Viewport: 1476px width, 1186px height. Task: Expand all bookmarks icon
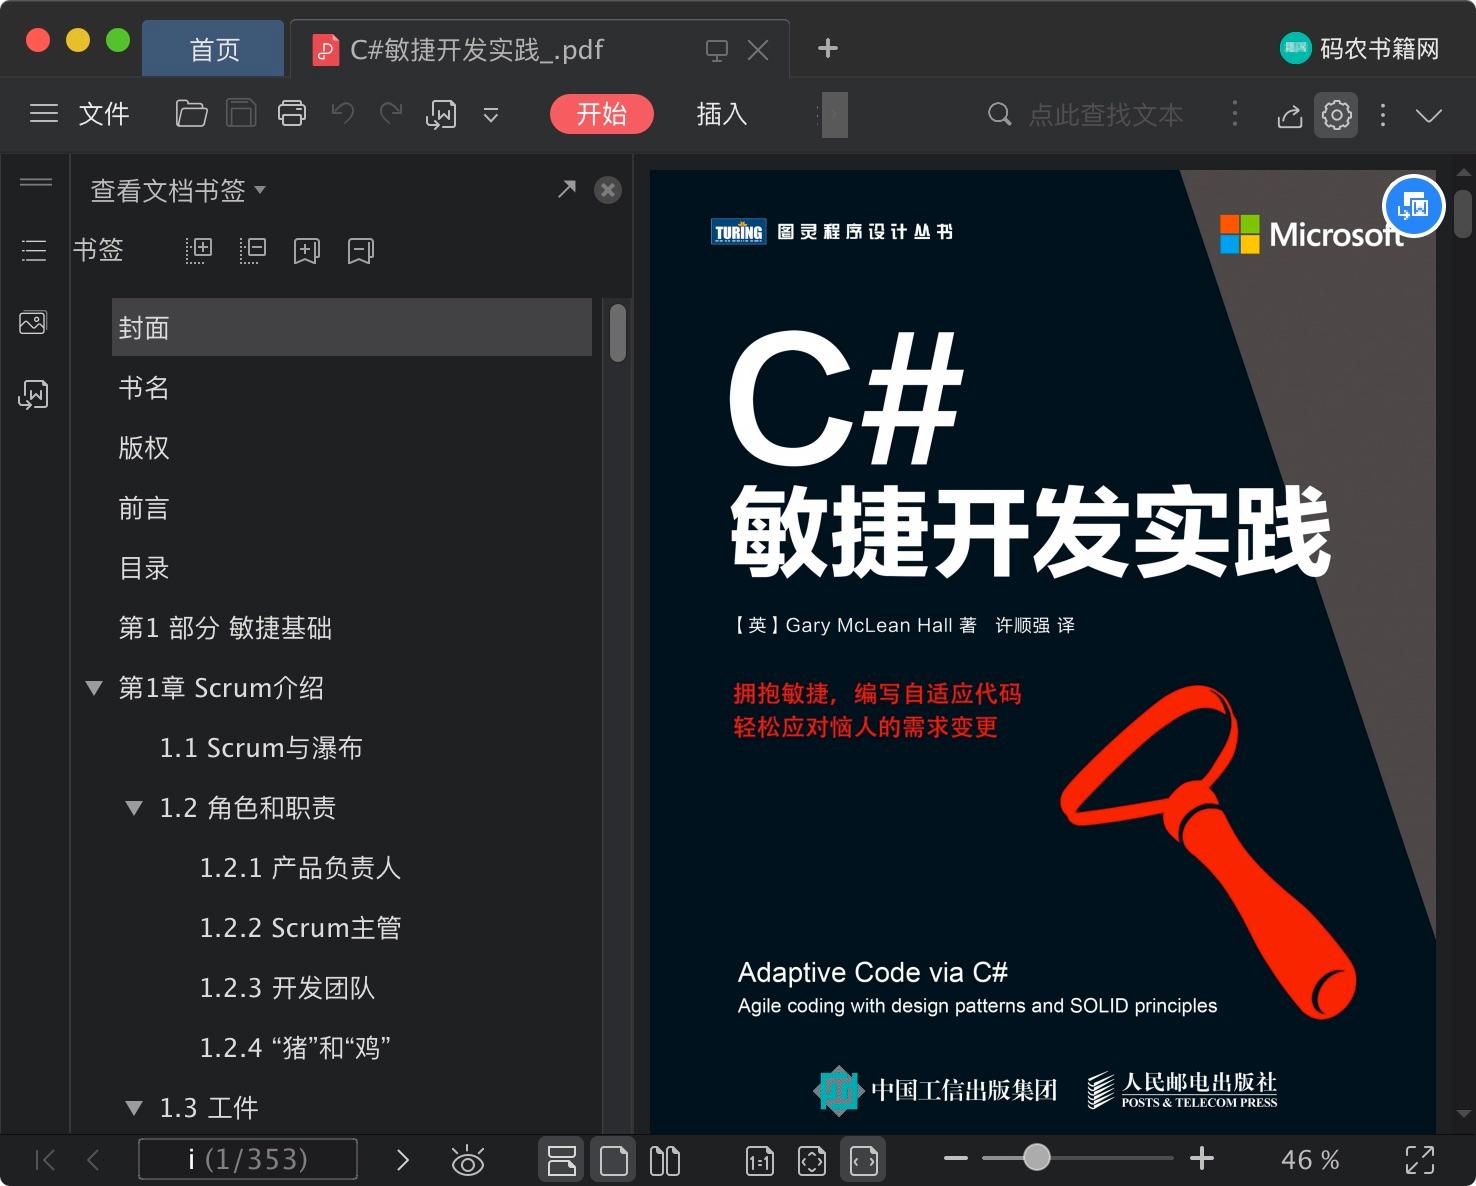tap(199, 250)
